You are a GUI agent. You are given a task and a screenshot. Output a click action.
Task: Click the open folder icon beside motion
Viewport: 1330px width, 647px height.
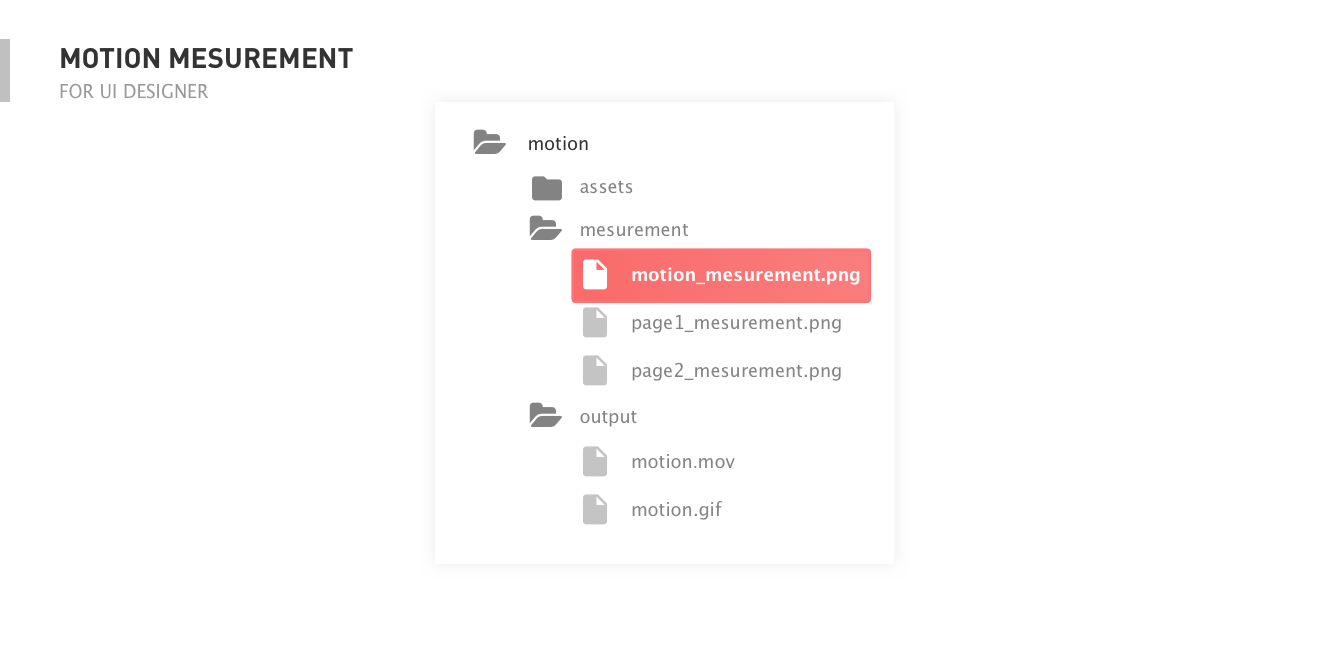click(489, 142)
